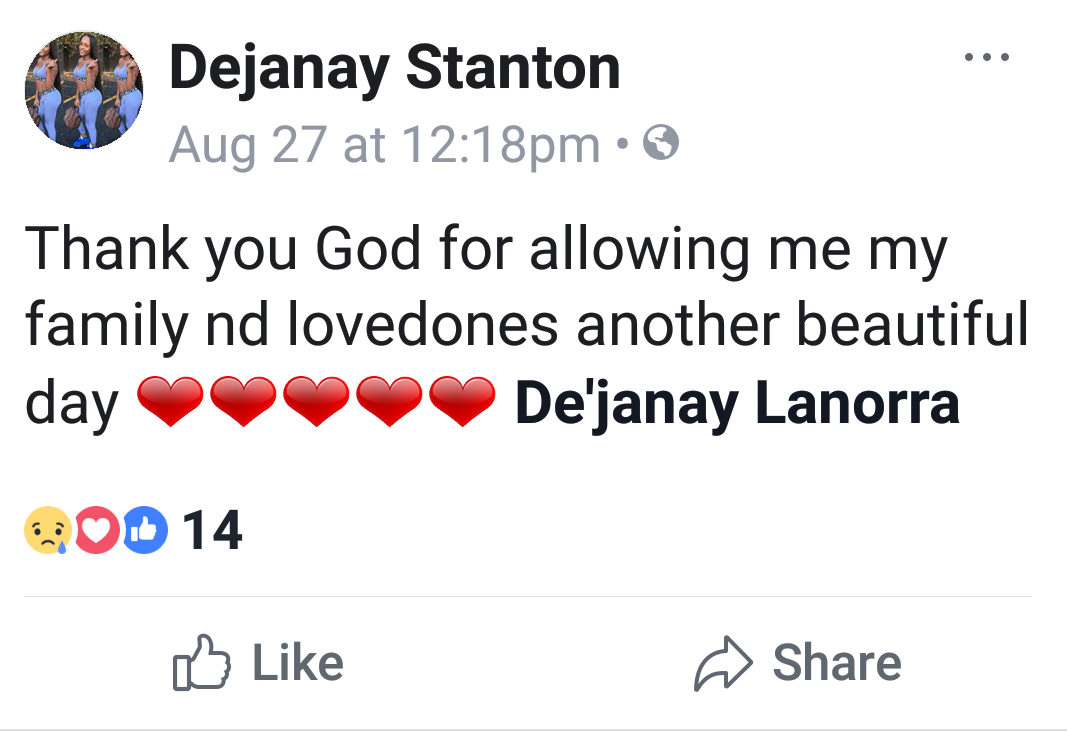Click the fourth red heart emoji
The height and width of the screenshot is (731, 1067).
pyautogui.click(x=390, y=403)
